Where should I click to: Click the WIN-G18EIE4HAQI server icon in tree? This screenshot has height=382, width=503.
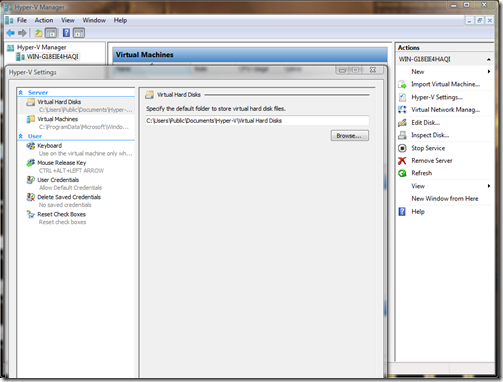(21, 57)
